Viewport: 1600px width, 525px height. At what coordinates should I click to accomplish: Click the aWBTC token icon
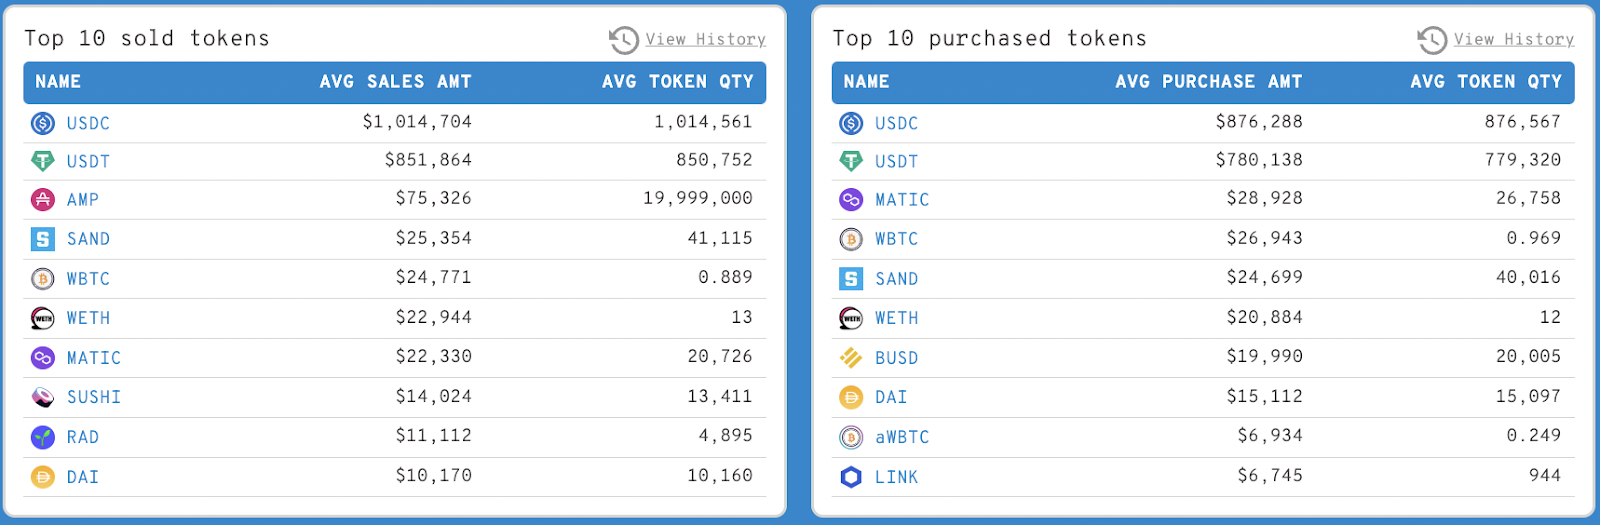(x=851, y=437)
